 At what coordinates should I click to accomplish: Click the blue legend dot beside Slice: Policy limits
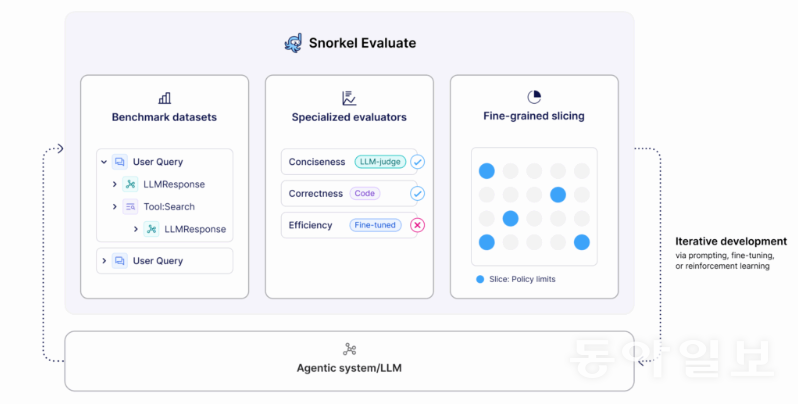[480, 279]
